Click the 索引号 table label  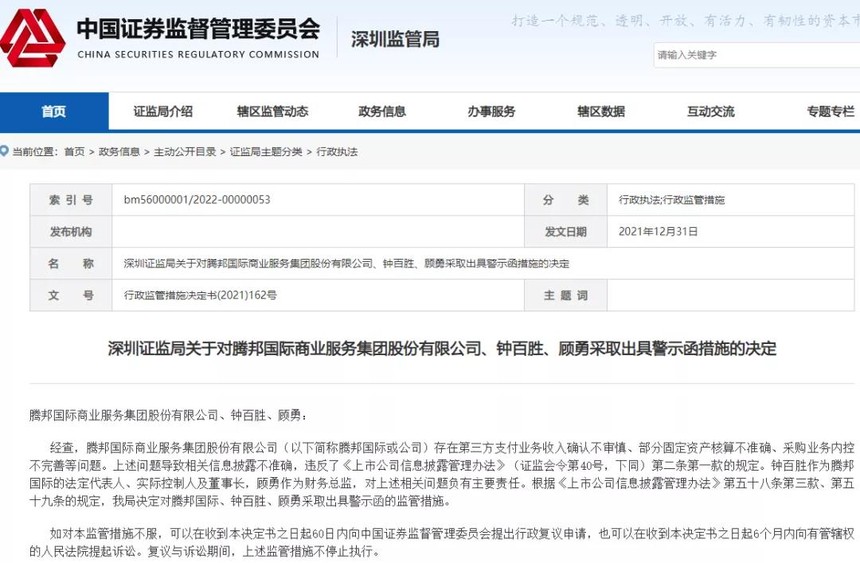click(x=71, y=200)
